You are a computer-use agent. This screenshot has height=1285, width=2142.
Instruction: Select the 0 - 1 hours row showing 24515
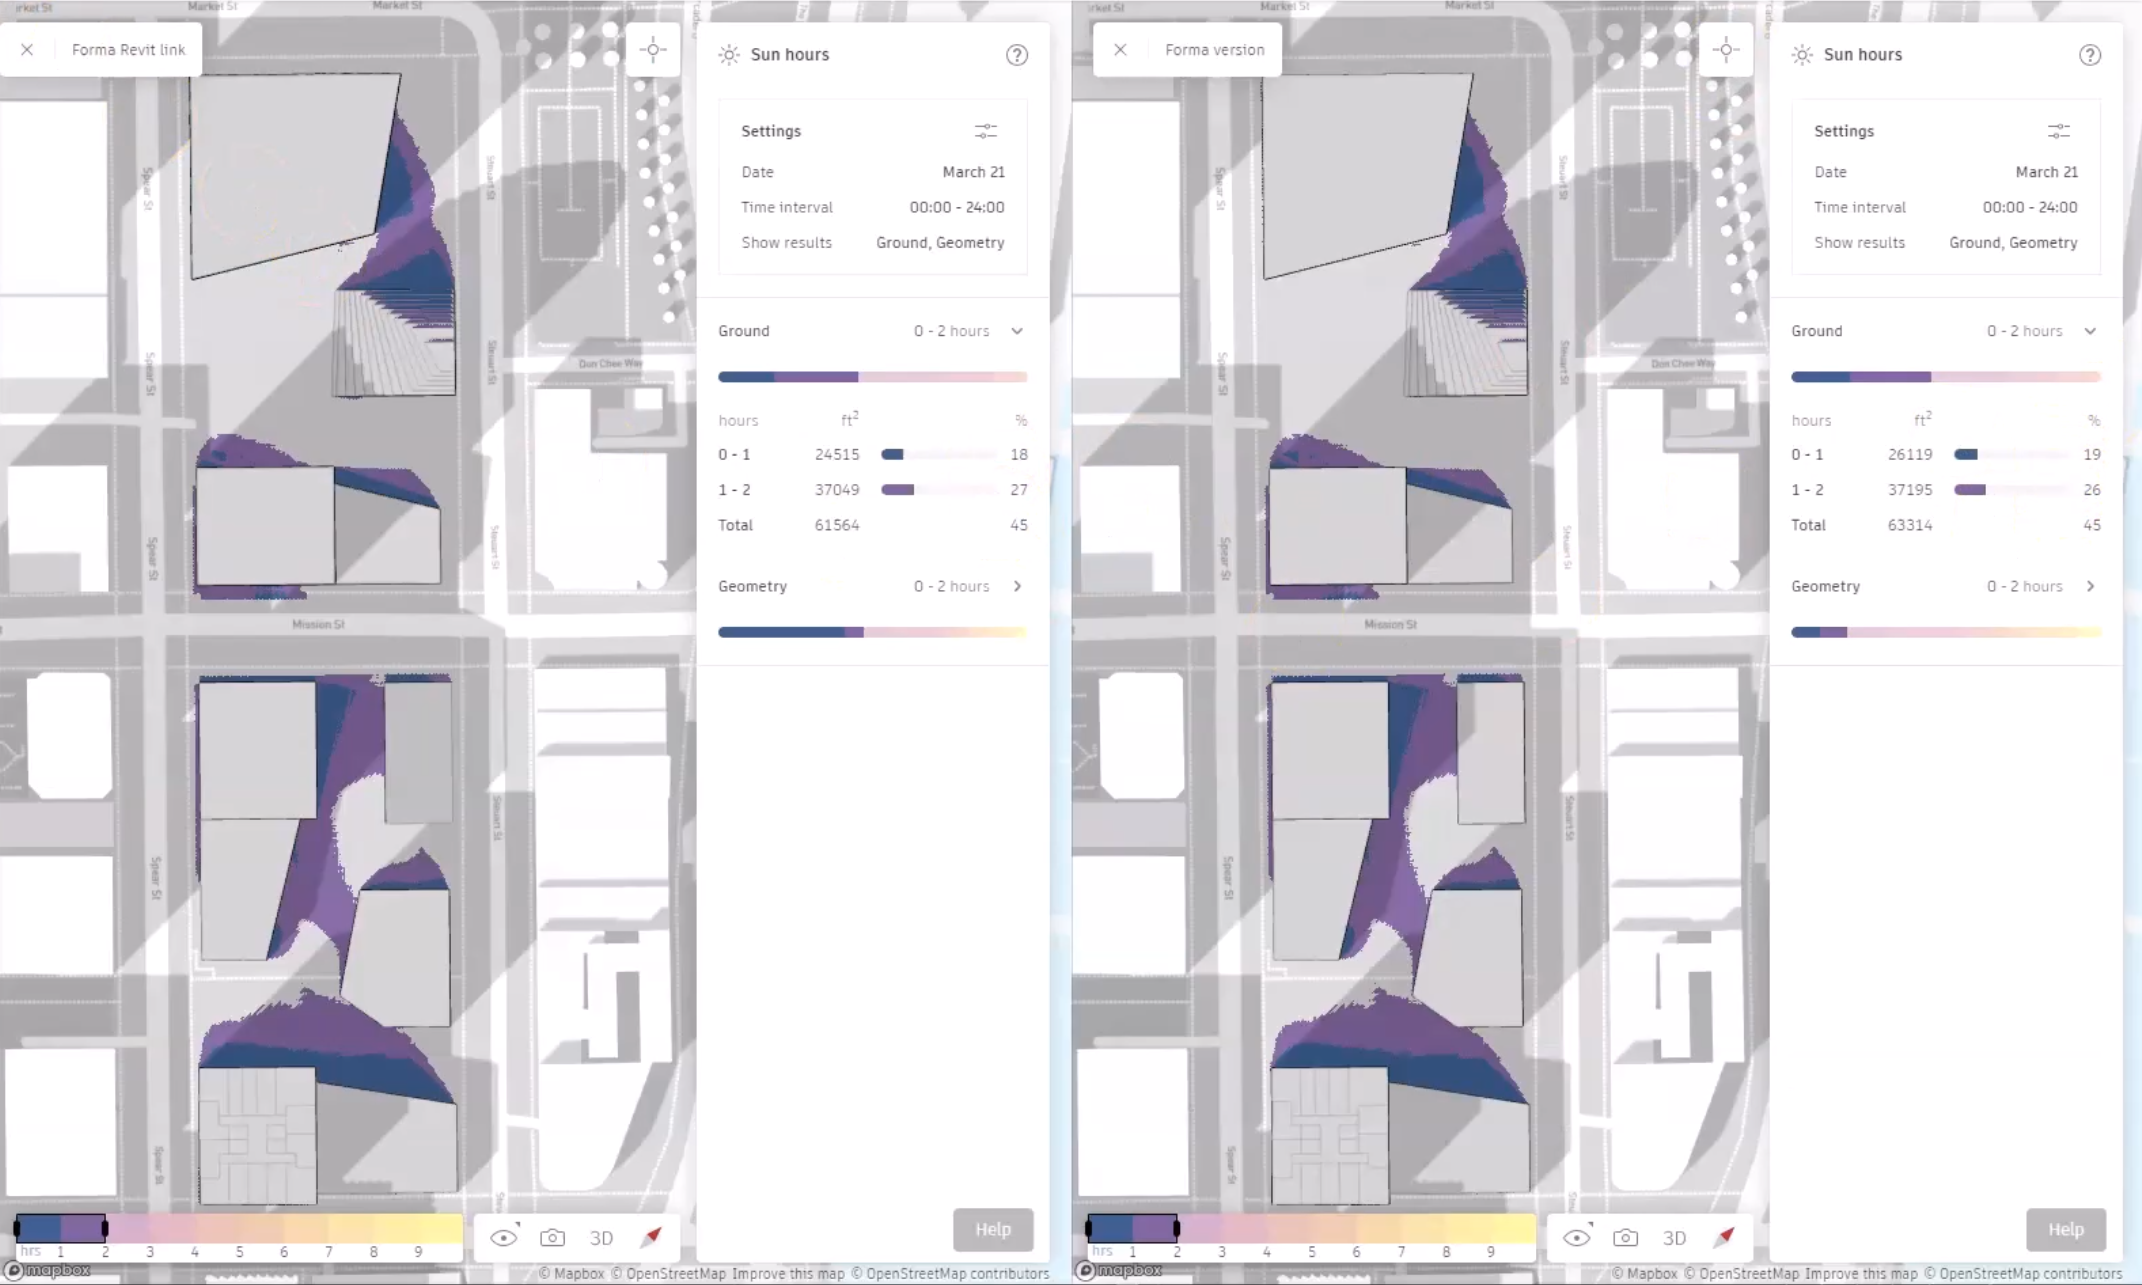(x=872, y=454)
